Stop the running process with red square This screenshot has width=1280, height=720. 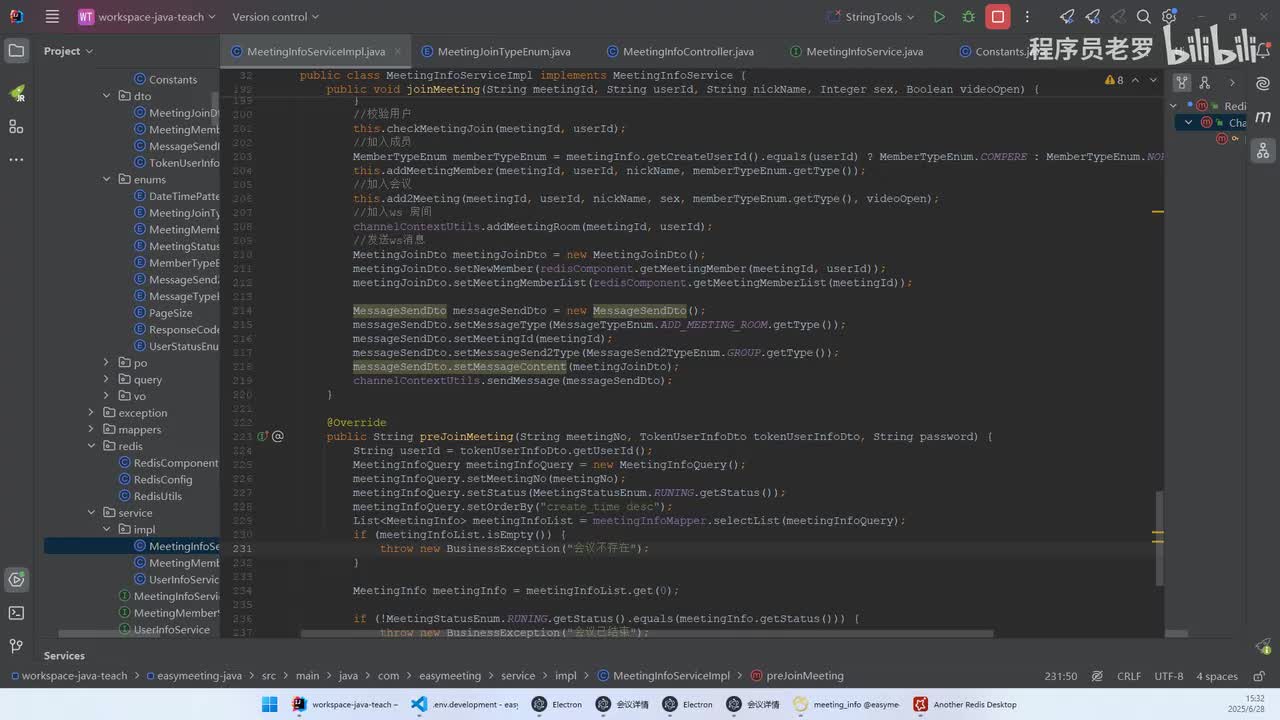click(x=997, y=17)
